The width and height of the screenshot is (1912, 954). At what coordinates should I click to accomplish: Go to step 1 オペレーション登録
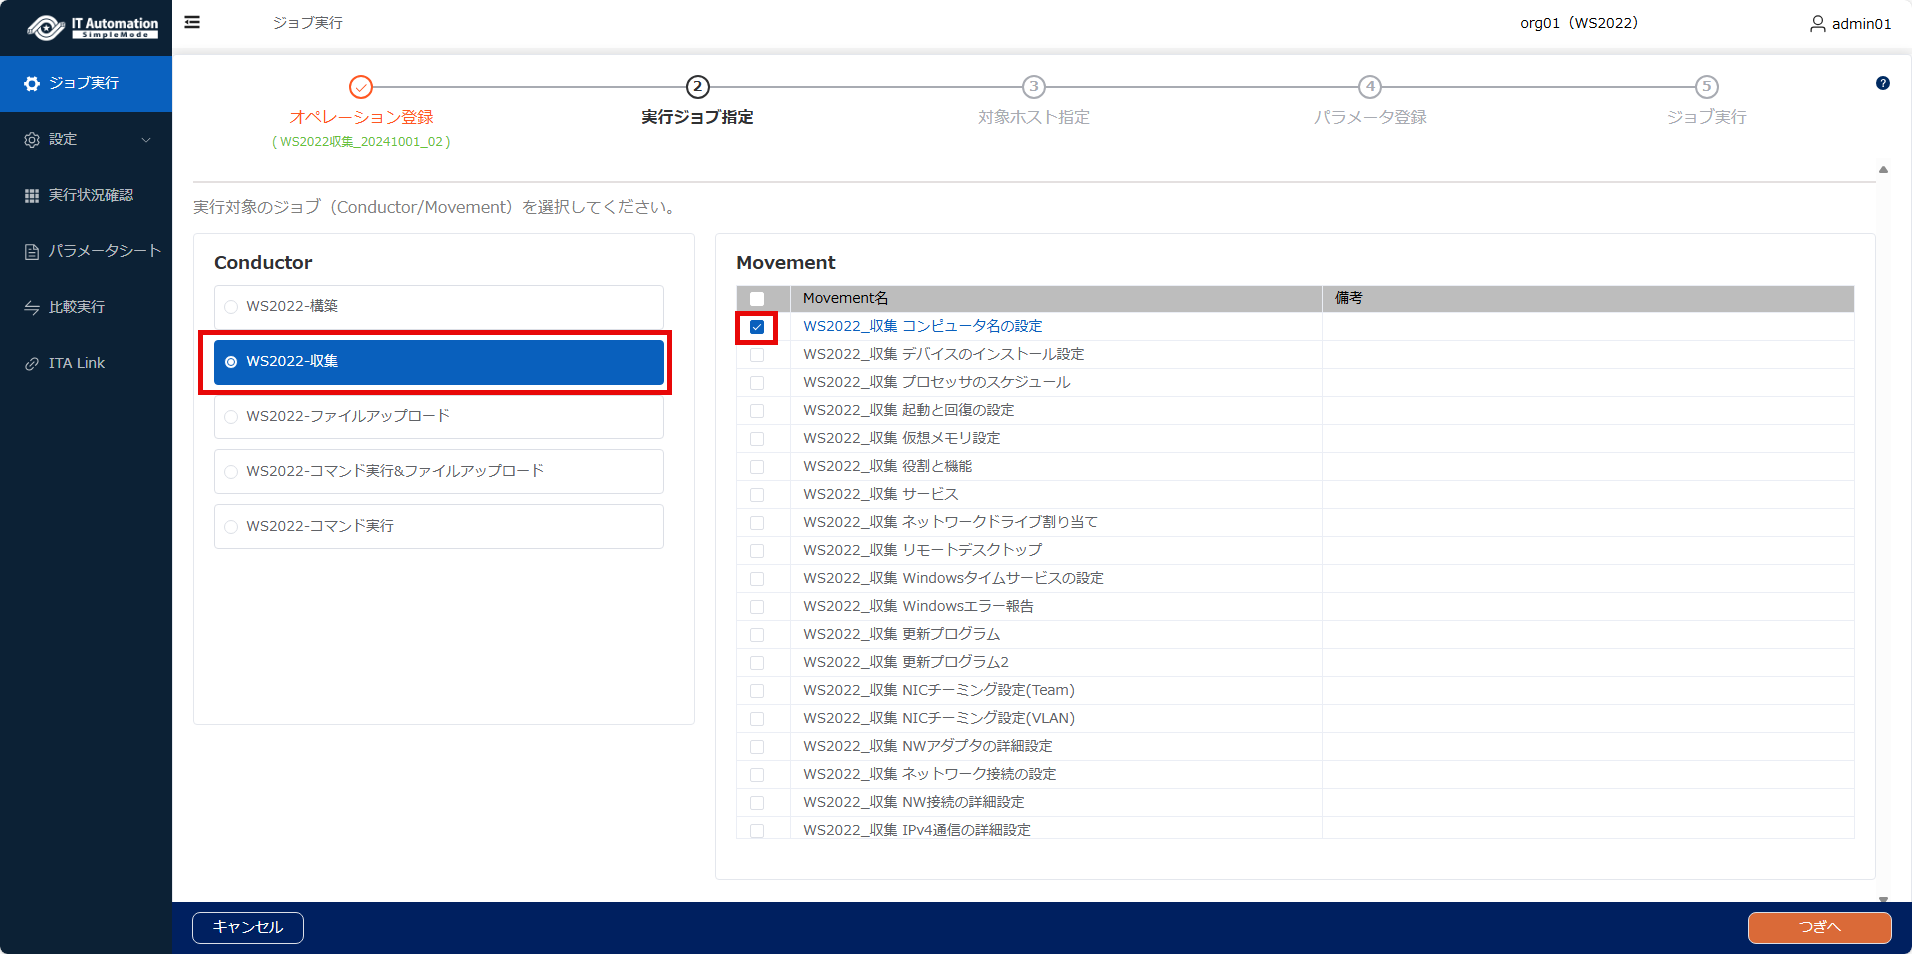tap(361, 88)
